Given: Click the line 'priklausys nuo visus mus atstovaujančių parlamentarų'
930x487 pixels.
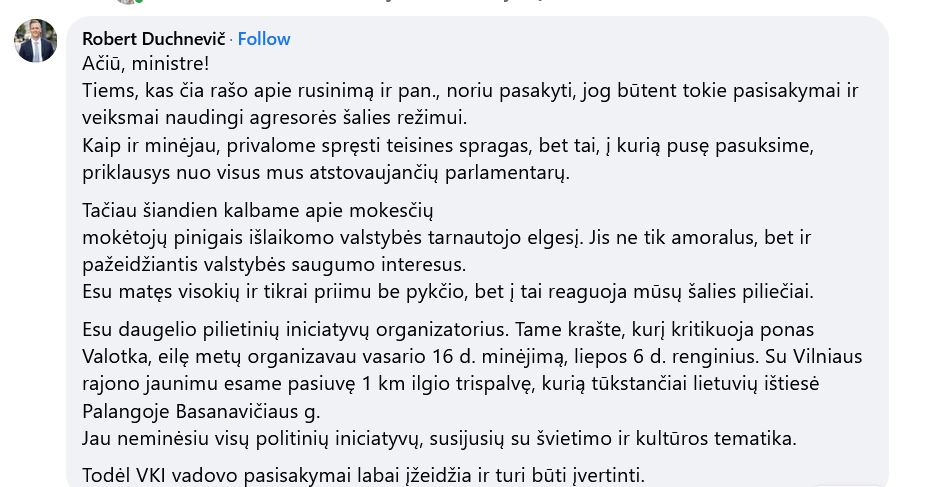Looking at the screenshot, I should (x=326, y=173).
